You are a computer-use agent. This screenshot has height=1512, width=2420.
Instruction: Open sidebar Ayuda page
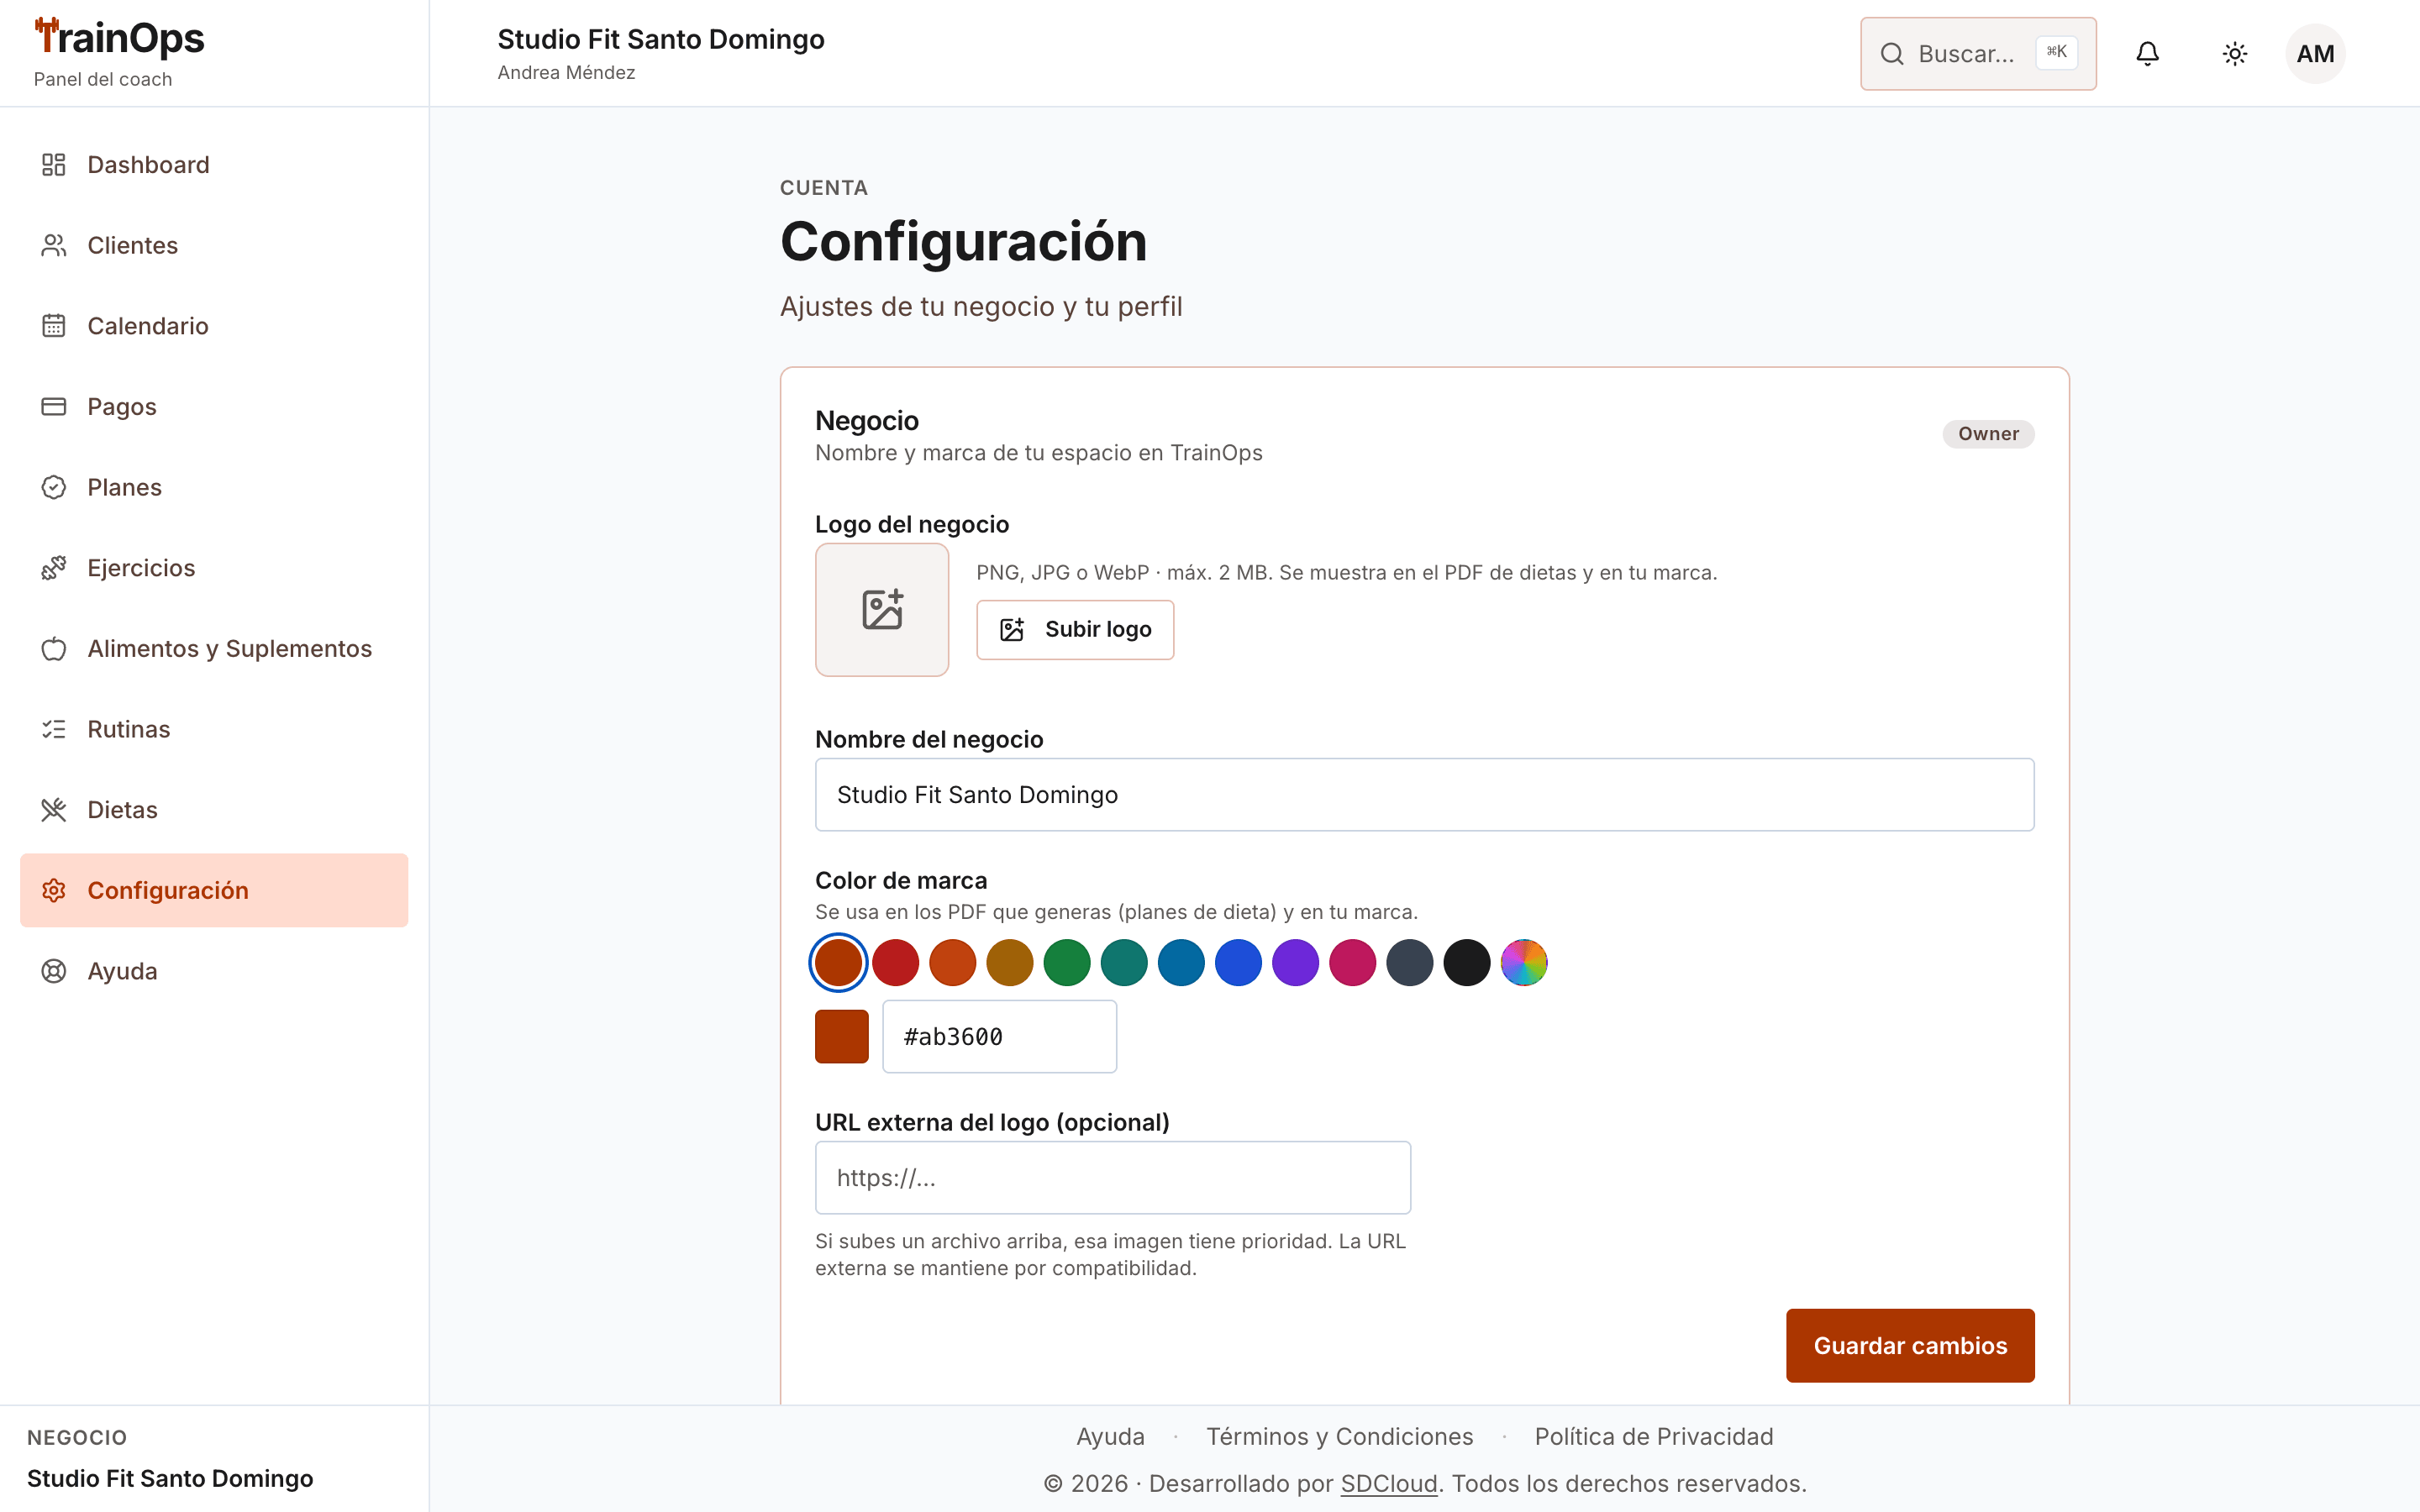click(214, 971)
